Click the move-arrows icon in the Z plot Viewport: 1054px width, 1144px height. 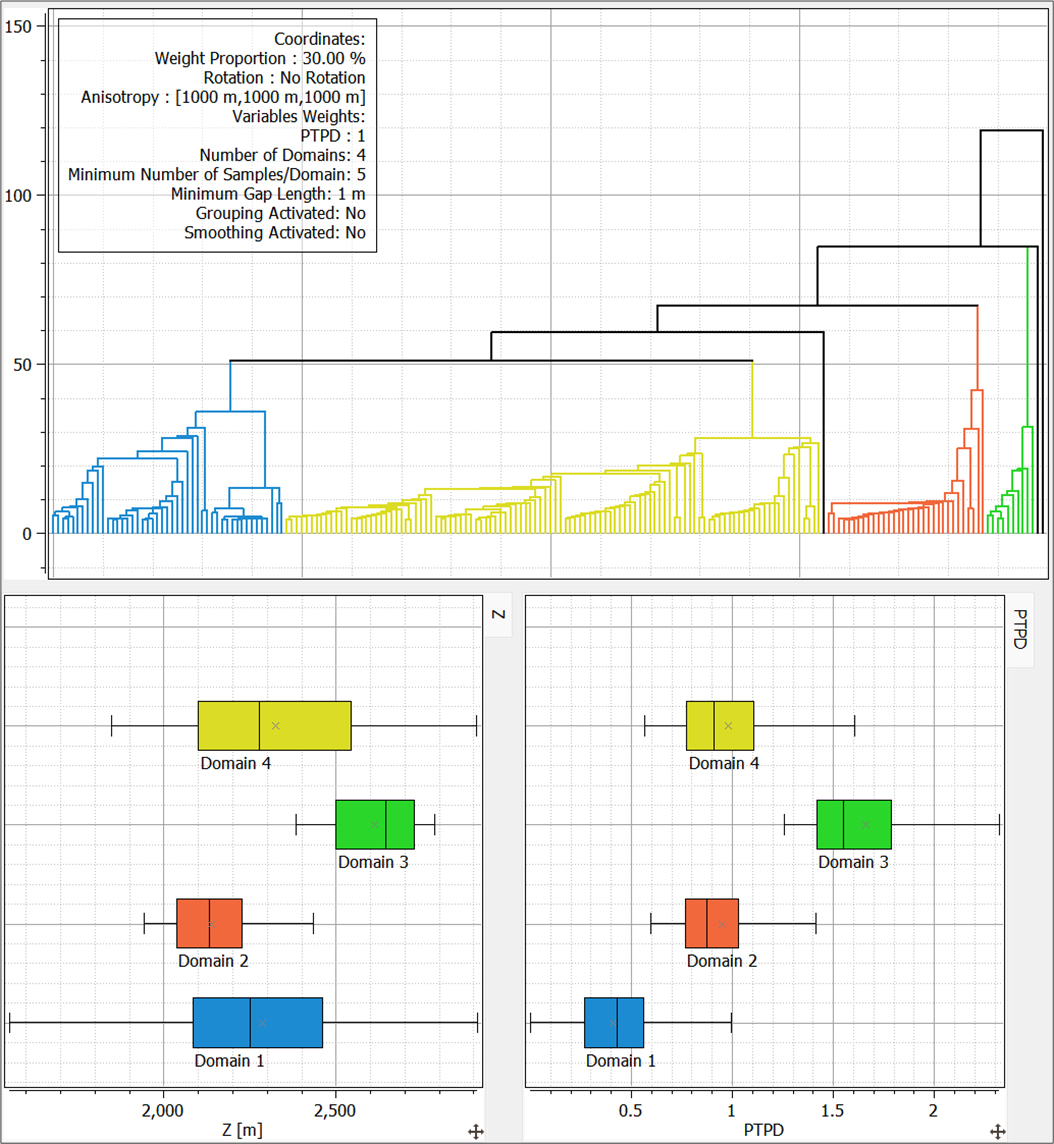click(476, 1131)
